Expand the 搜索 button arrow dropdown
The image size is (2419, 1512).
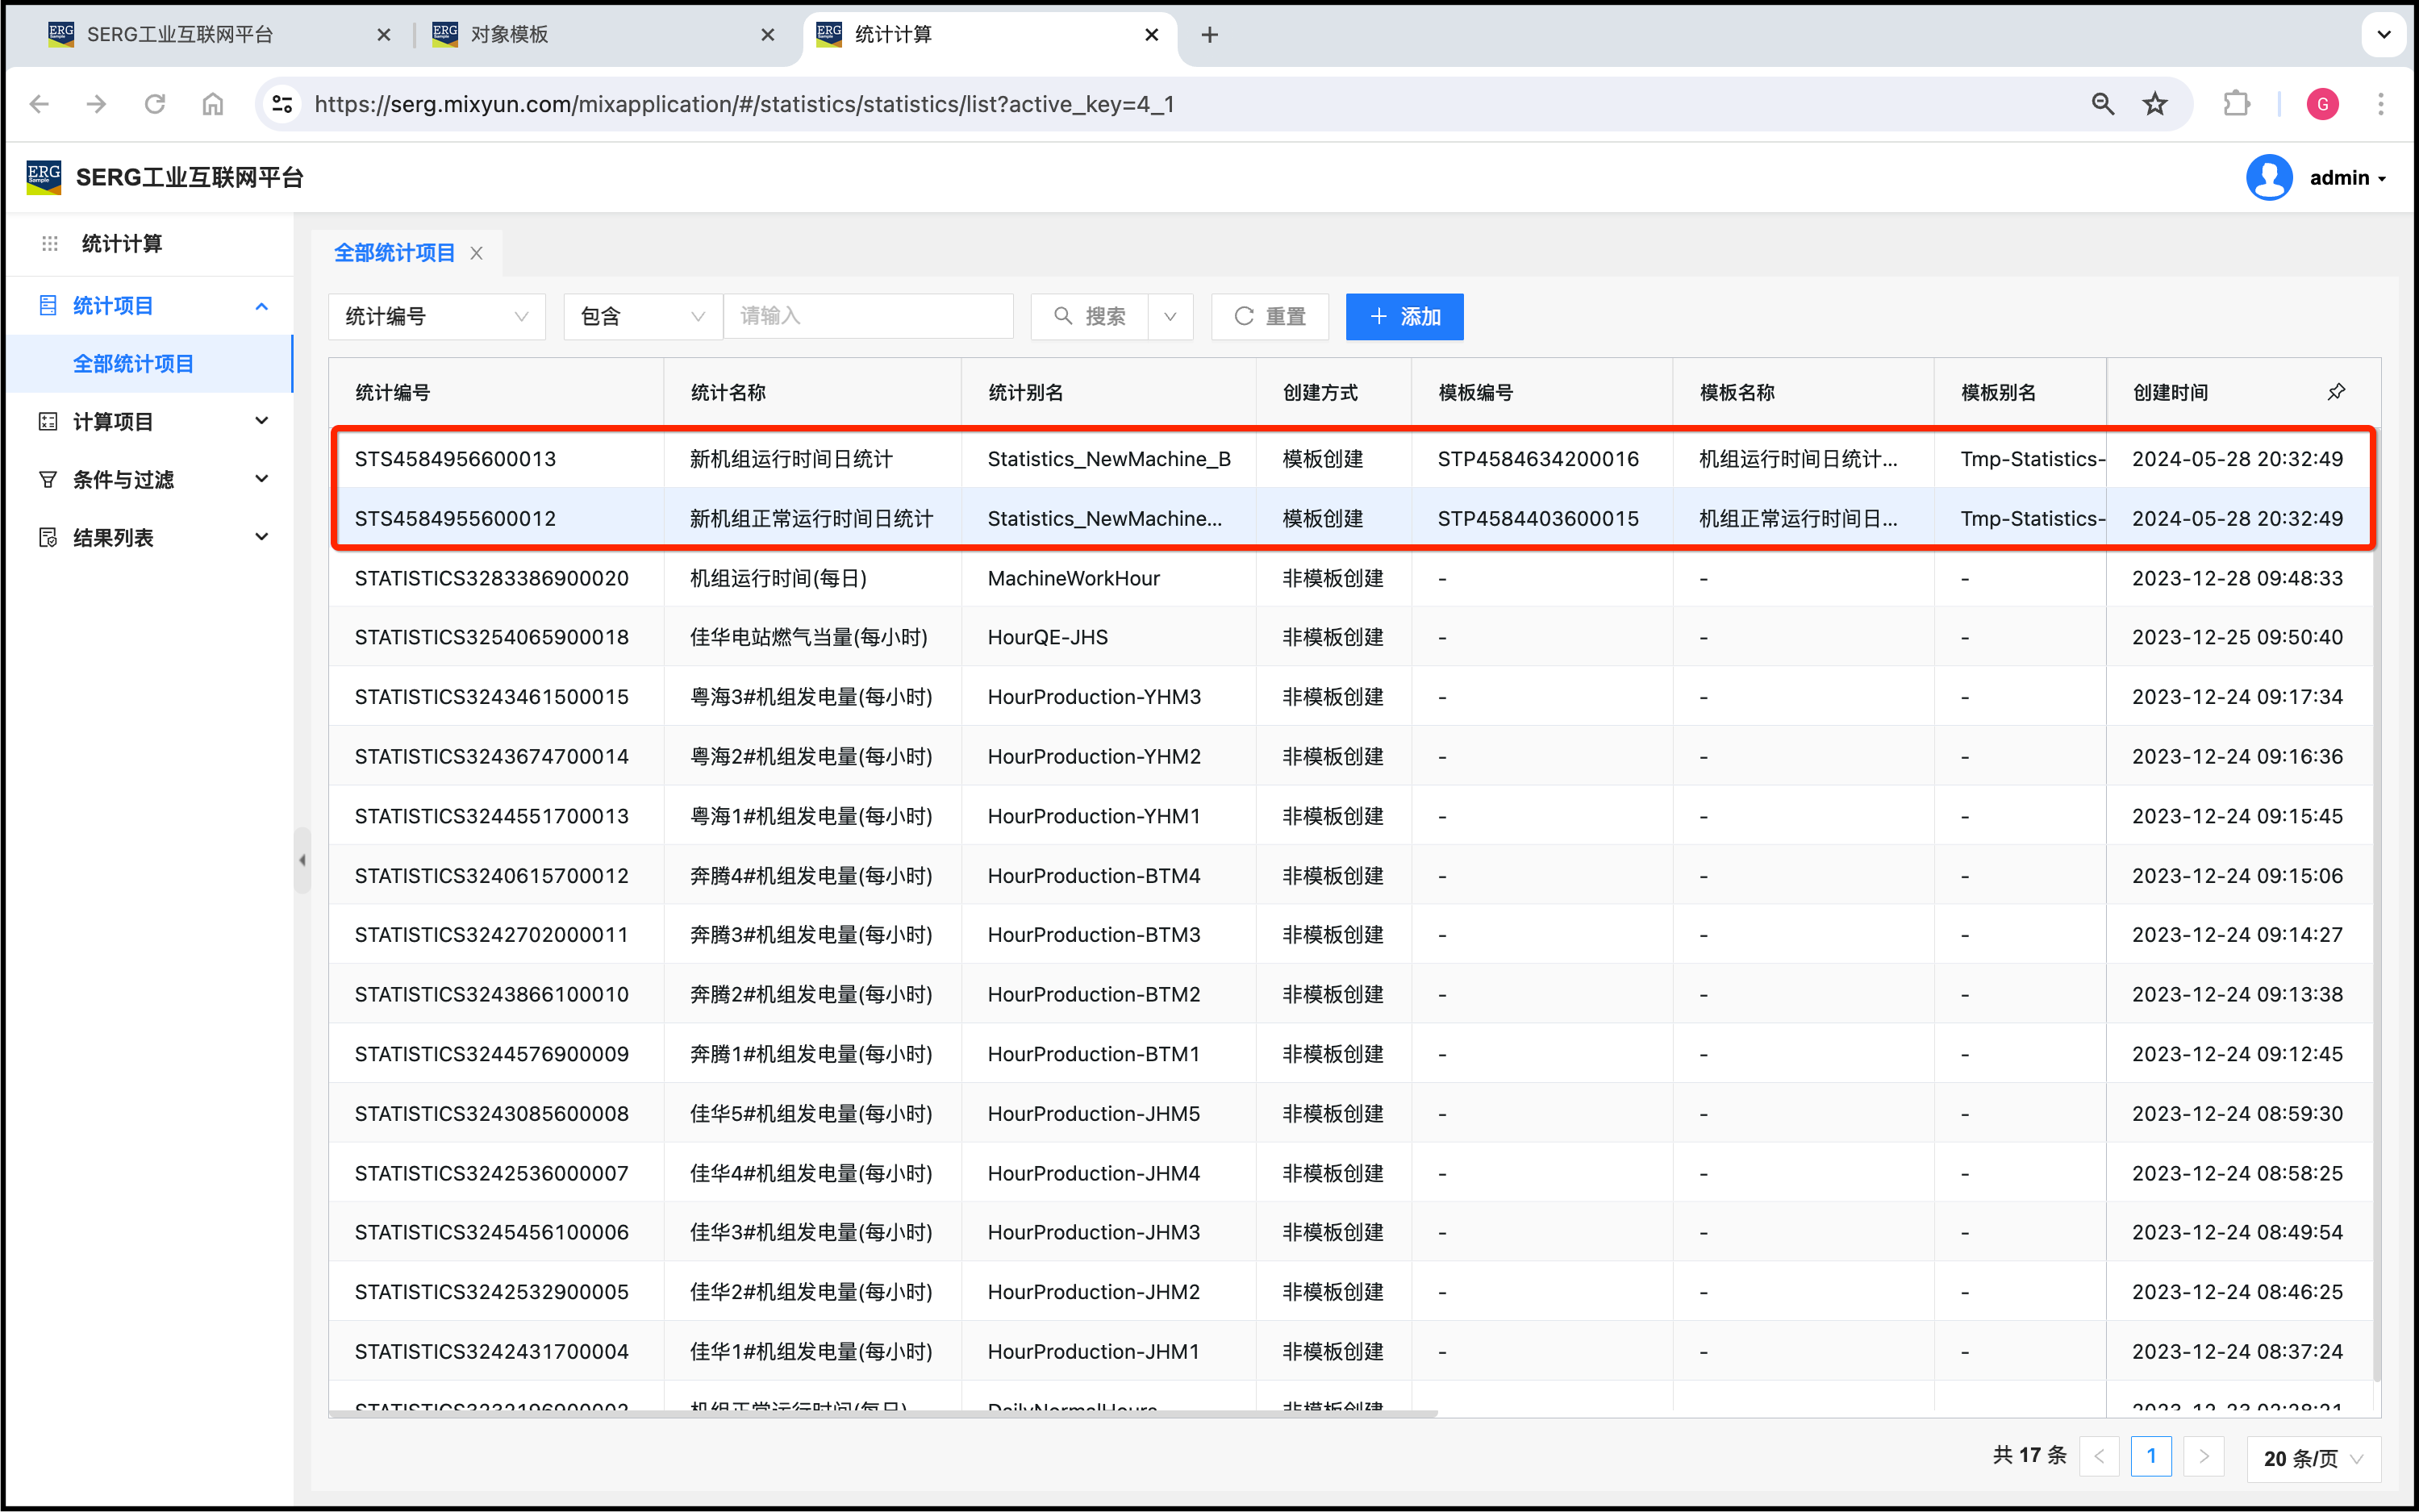click(1170, 317)
